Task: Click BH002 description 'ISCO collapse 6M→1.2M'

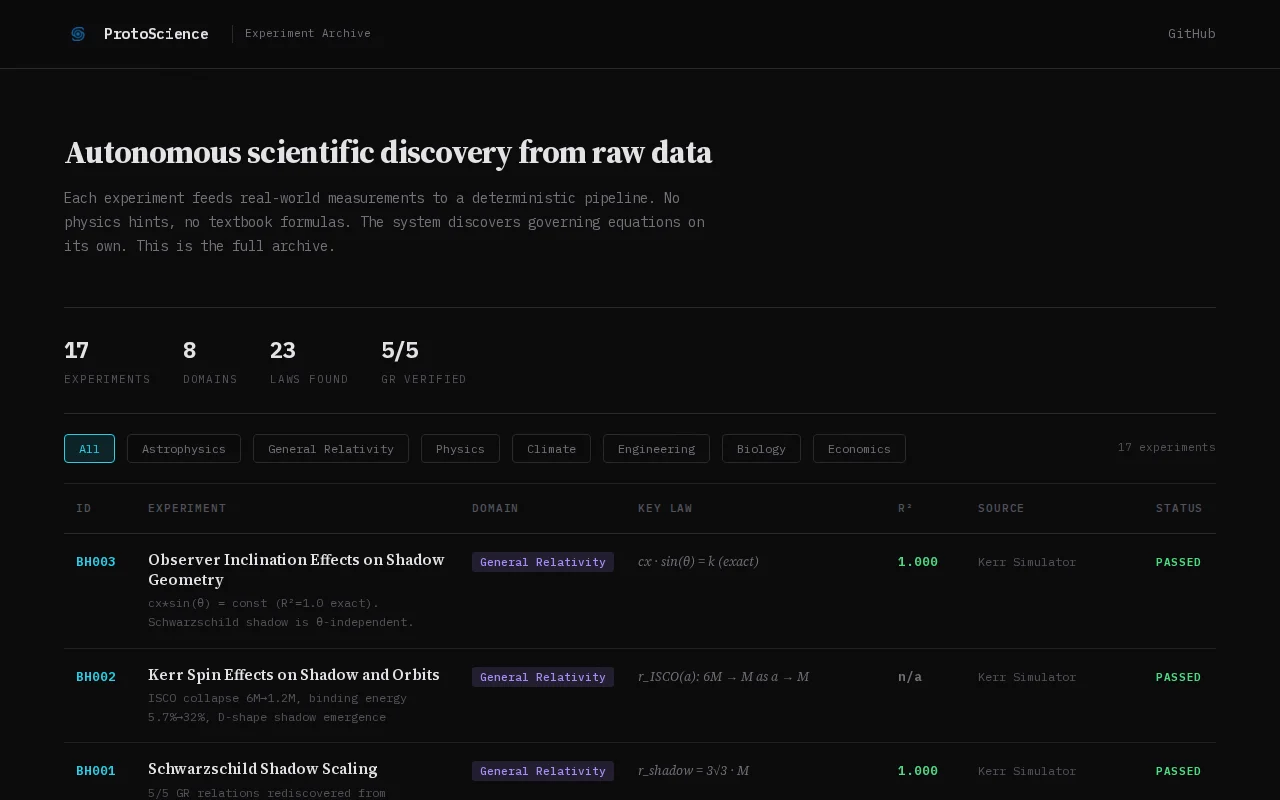Action: (277, 707)
